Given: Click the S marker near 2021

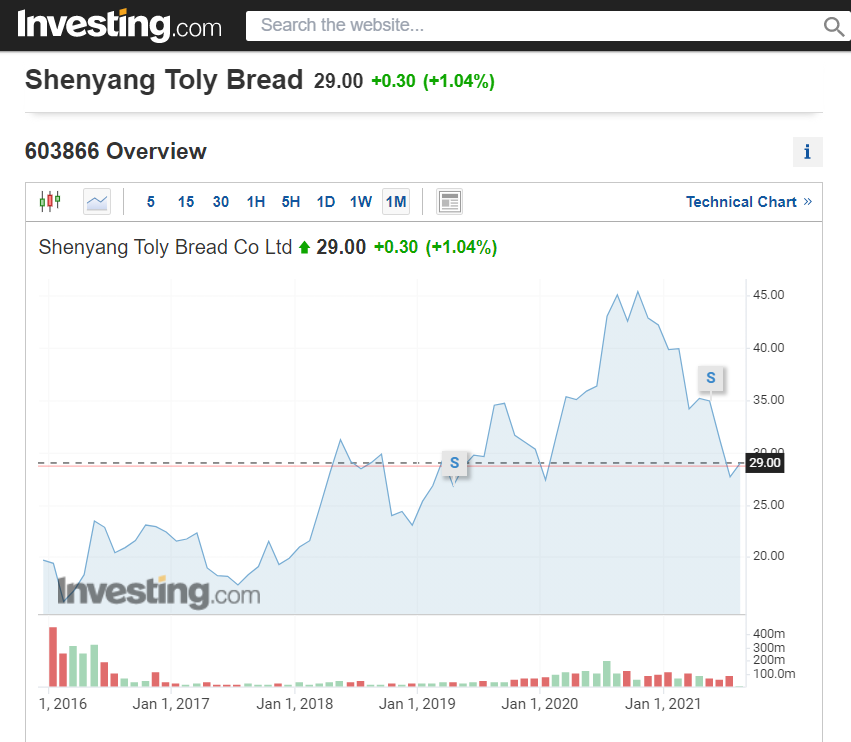Looking at the screenshot, I should pyautogui.click(x=710, y=378).
